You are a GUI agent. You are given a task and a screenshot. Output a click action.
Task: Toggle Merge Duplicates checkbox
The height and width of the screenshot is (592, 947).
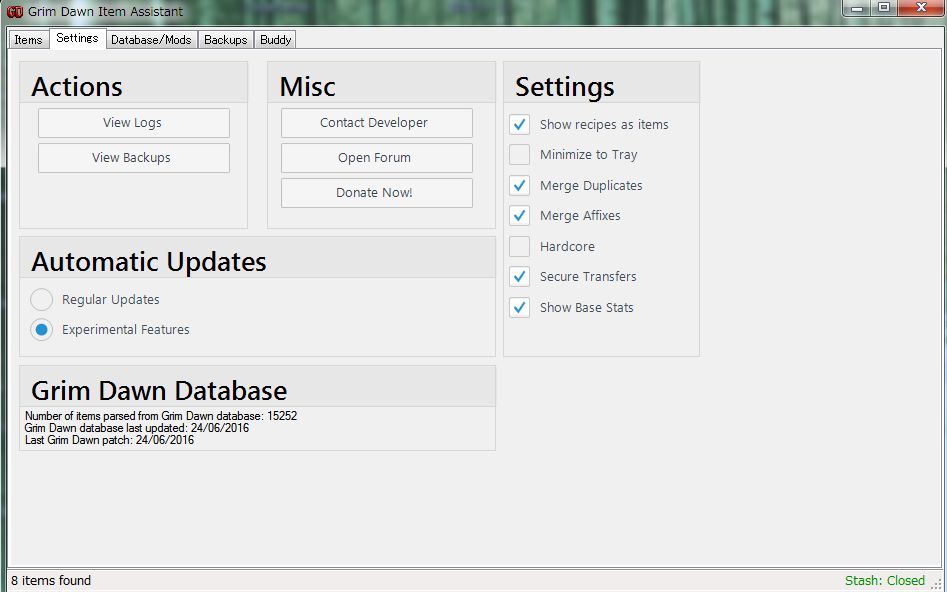519,185
